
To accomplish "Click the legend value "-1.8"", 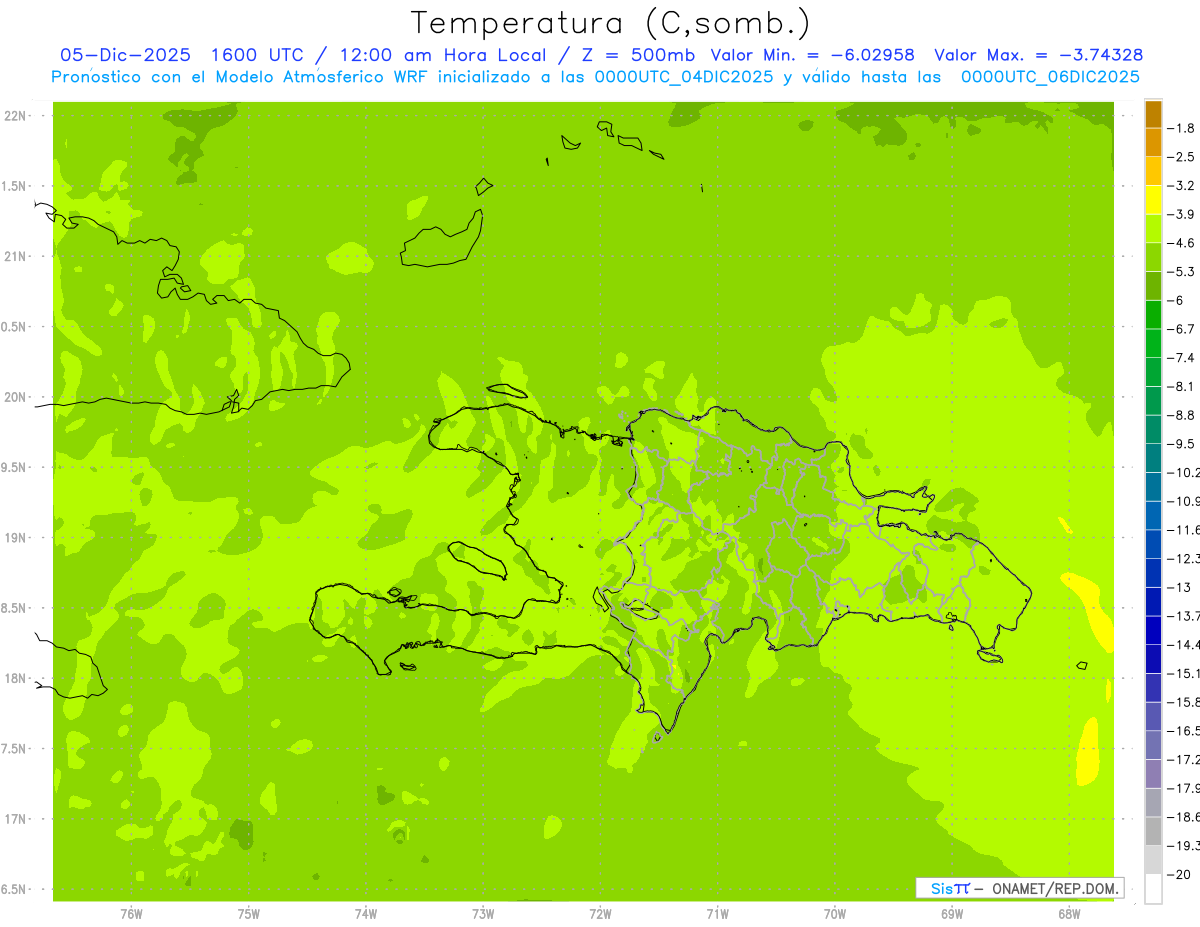I will click(1183, 128).
